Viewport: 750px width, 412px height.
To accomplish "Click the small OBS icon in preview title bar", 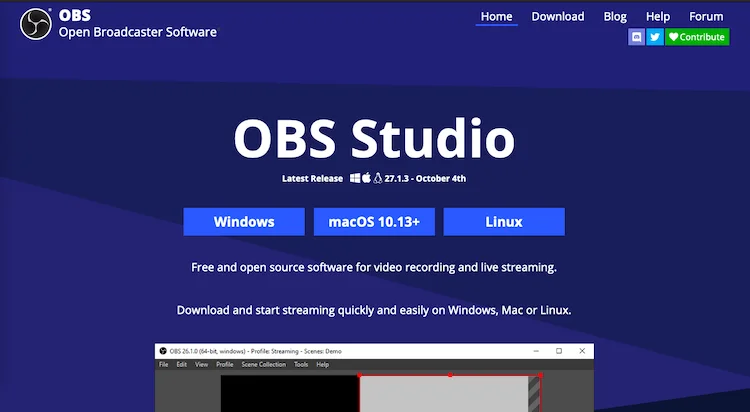I will point(163,351).
